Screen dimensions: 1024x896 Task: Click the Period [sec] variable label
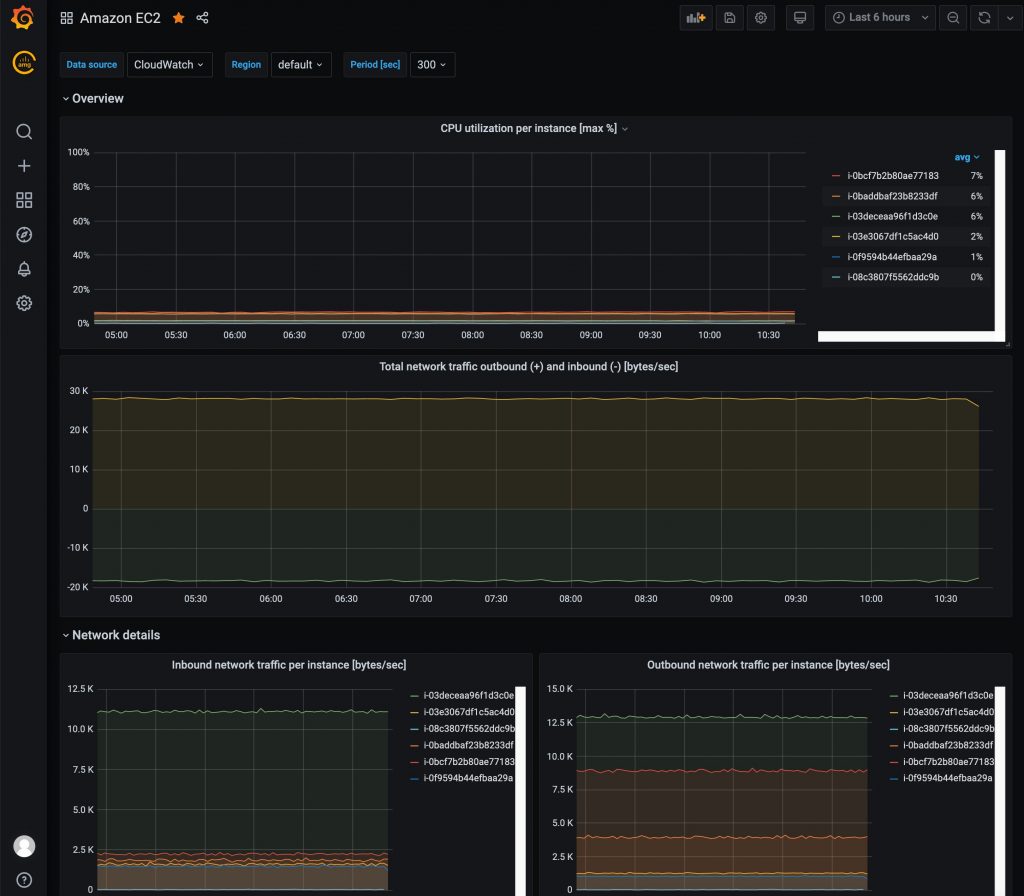(375, 65)
